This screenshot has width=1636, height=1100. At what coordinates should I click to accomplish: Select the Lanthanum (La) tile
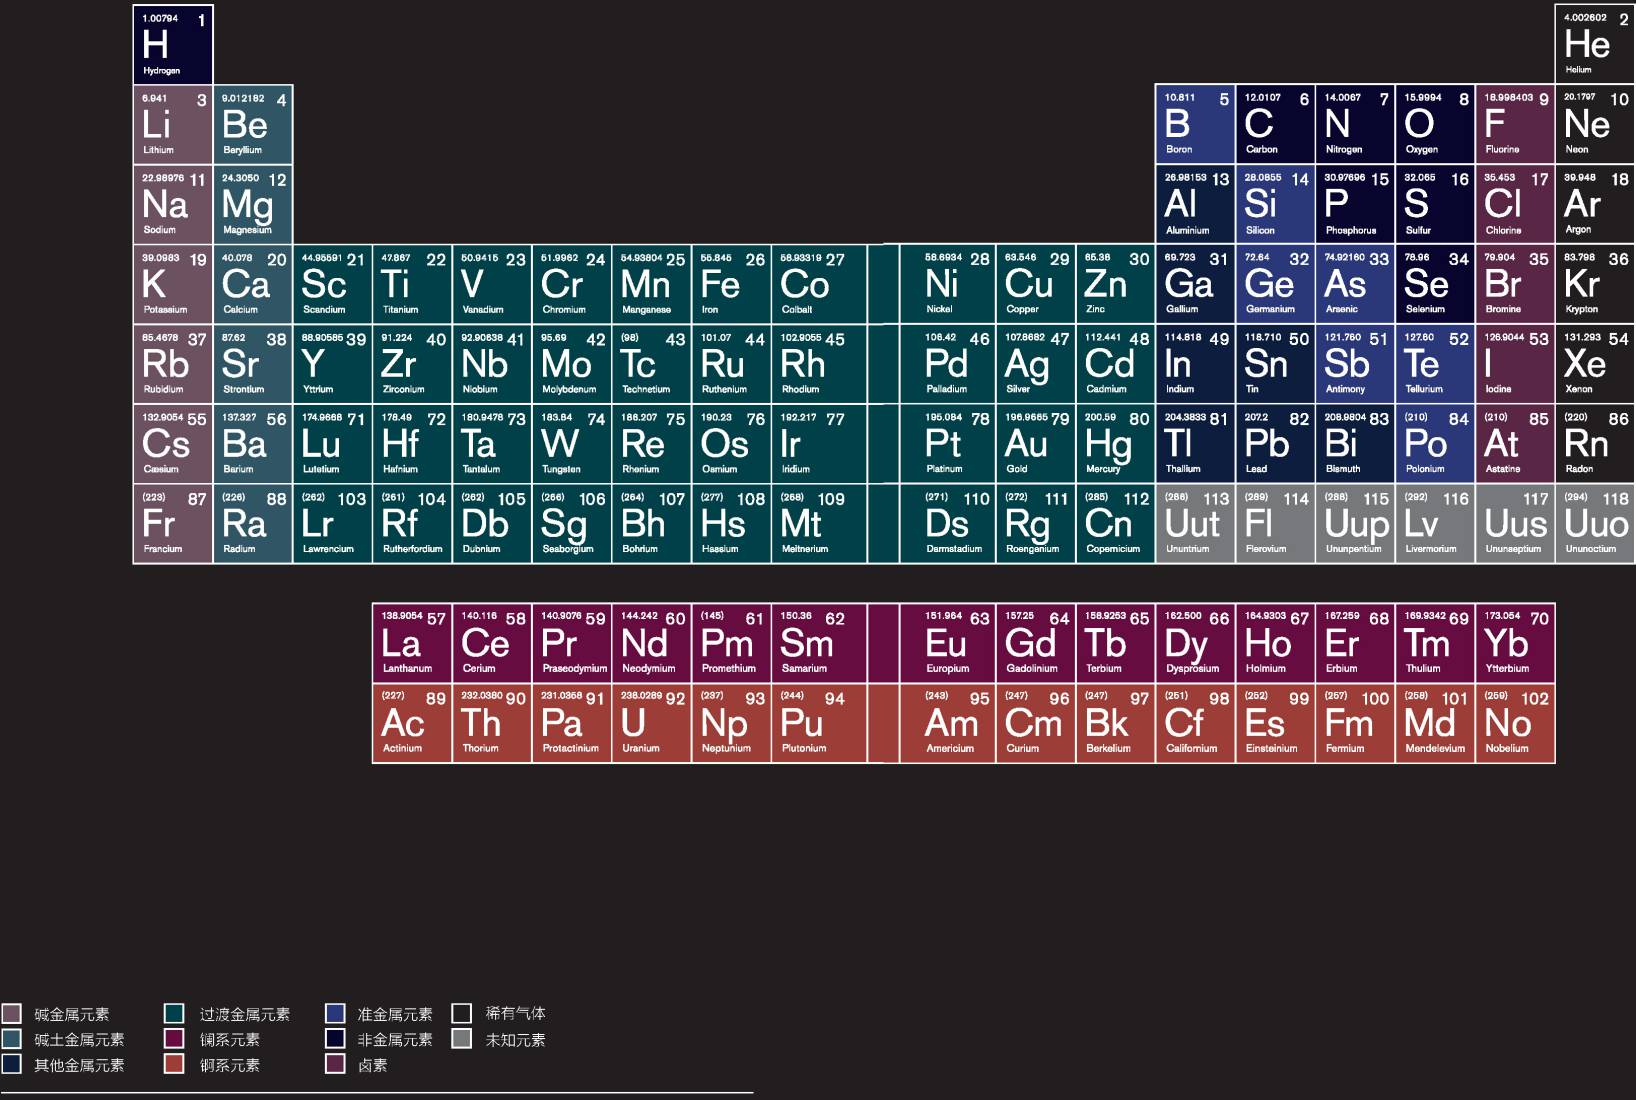[412, 643]
